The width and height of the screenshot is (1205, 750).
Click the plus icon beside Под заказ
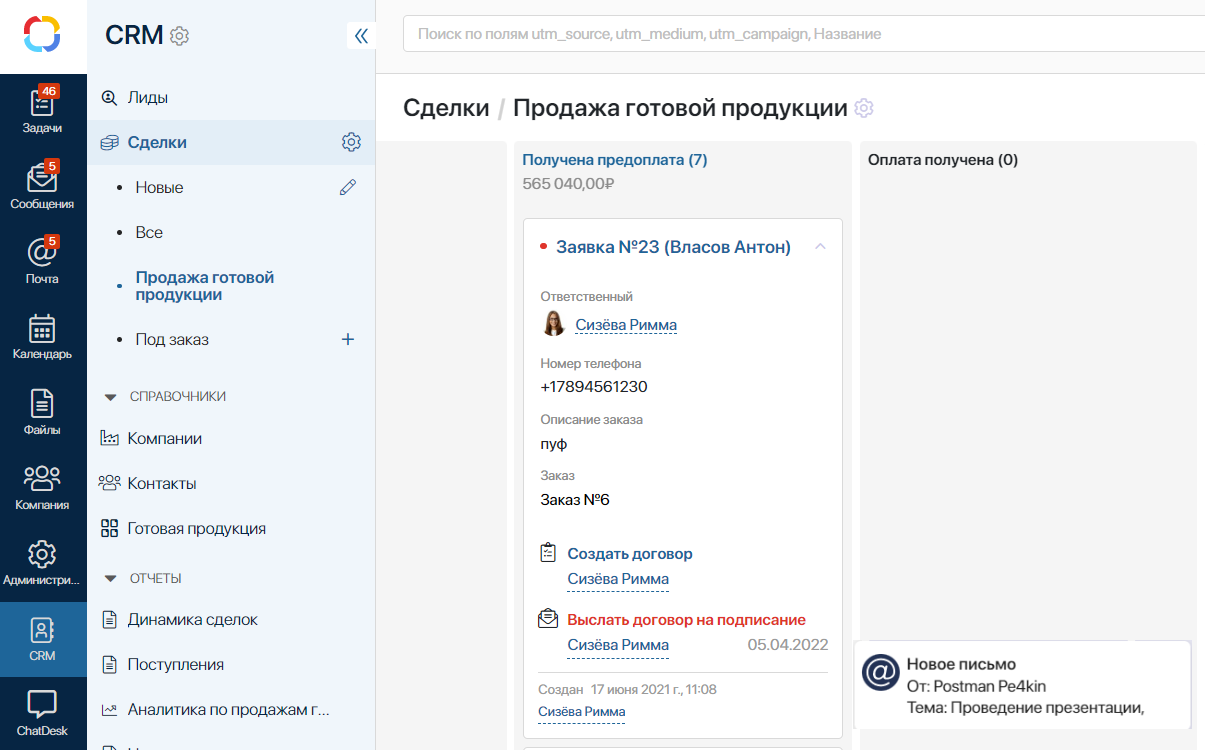(348, 339)
